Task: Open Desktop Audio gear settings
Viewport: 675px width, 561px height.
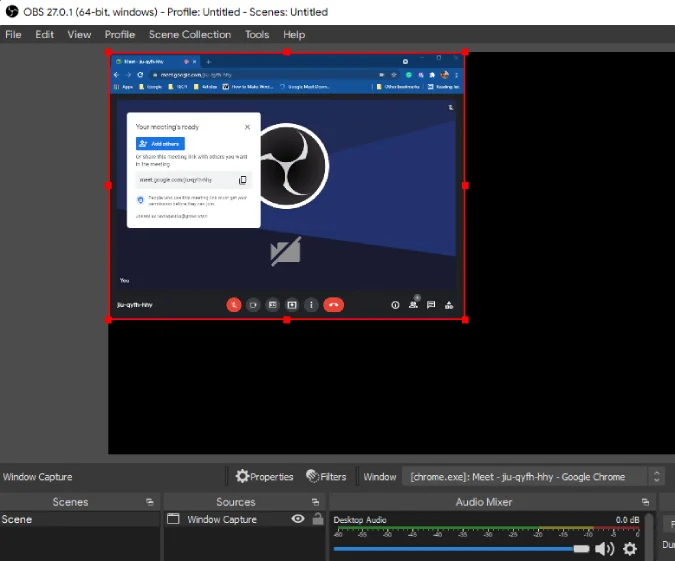Action: pyautogui.click(x=630, y=549)
